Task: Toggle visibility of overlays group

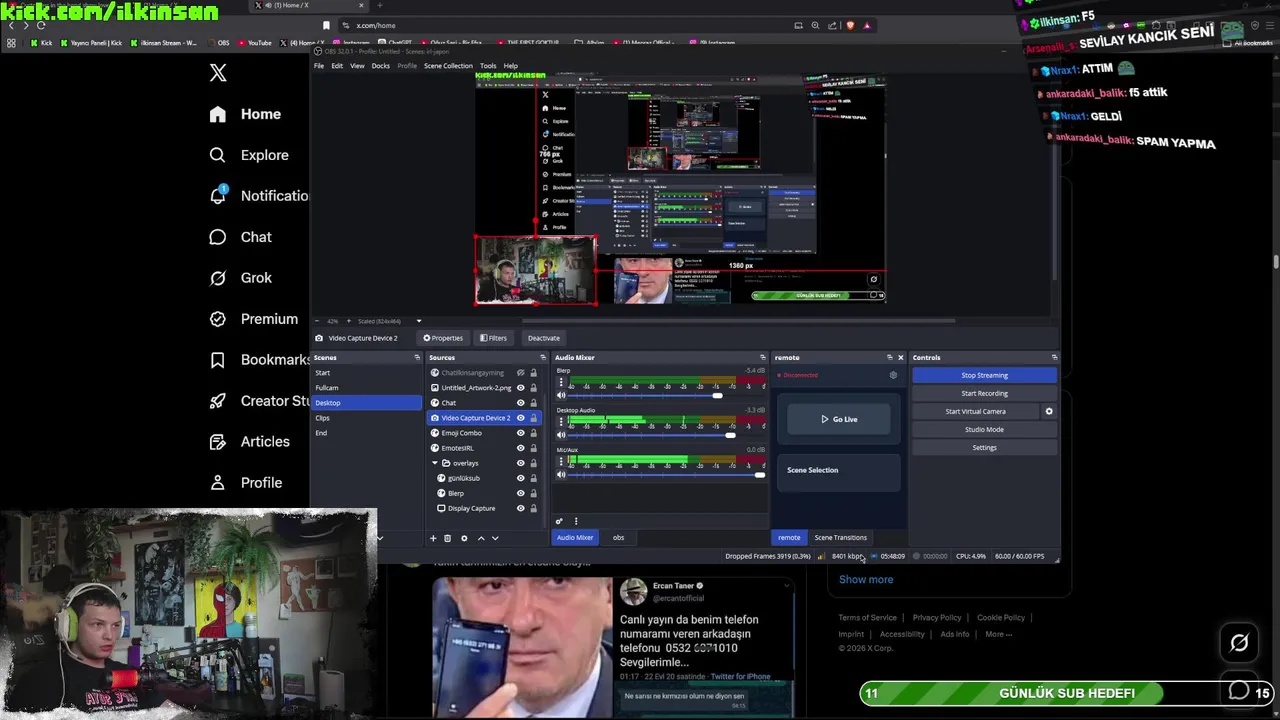Action: (520, 463)
